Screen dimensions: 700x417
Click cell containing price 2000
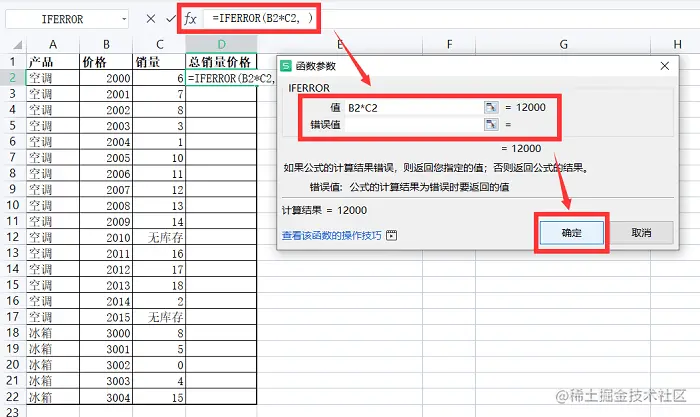[106, 78]
